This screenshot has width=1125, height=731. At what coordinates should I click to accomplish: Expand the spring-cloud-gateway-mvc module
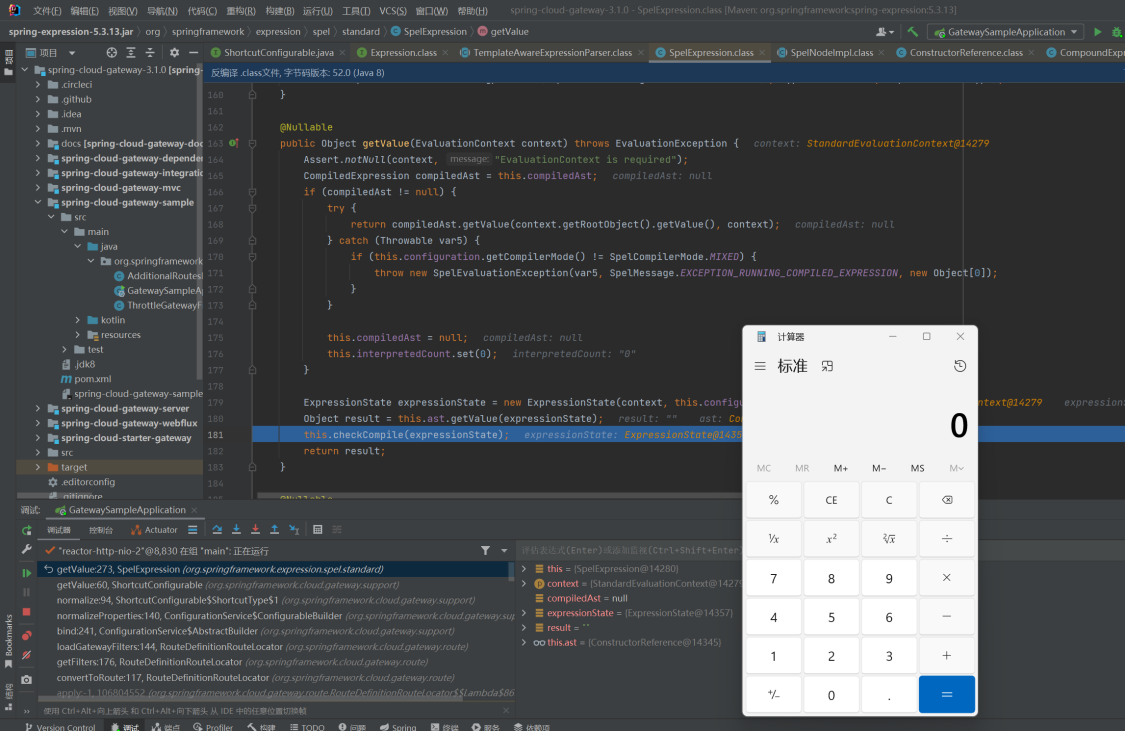[x=38, y=188]
